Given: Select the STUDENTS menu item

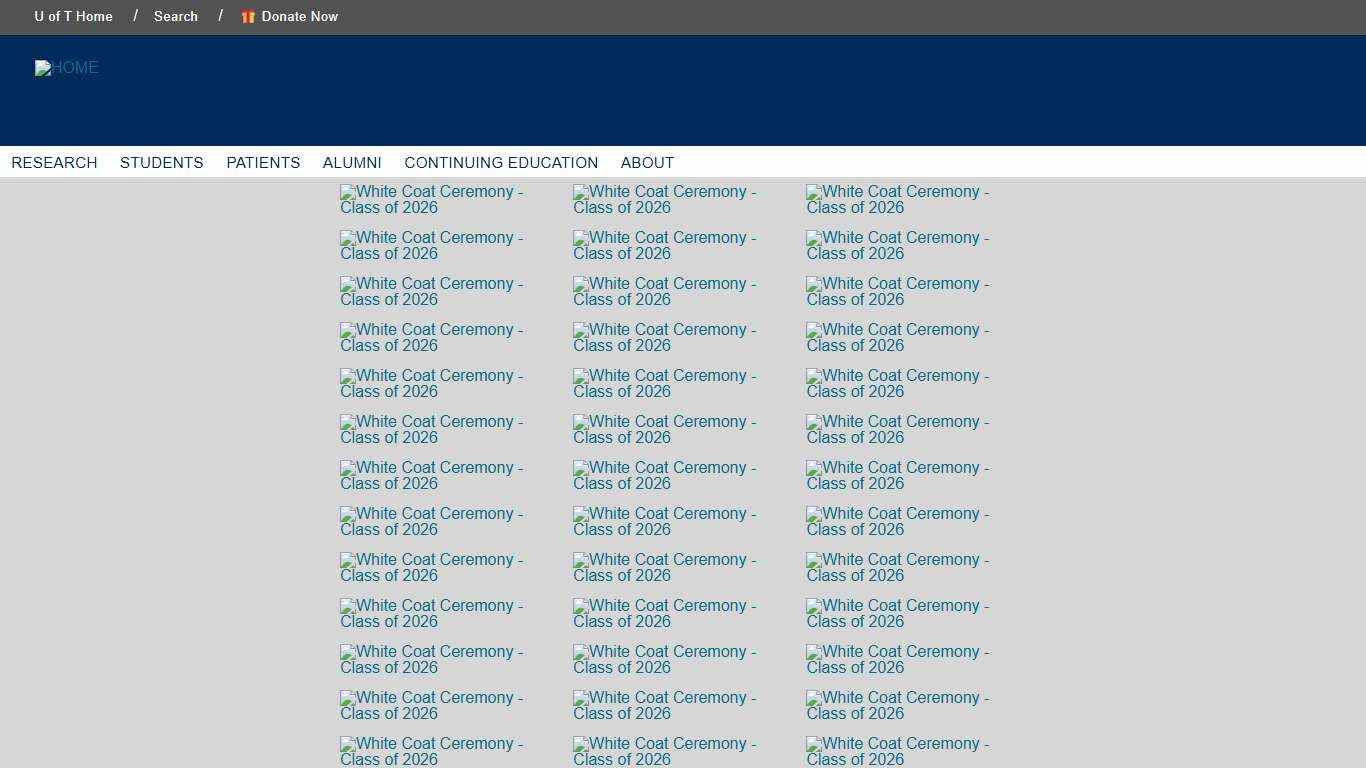Looking at the screenshot, I should coord(162,163).
